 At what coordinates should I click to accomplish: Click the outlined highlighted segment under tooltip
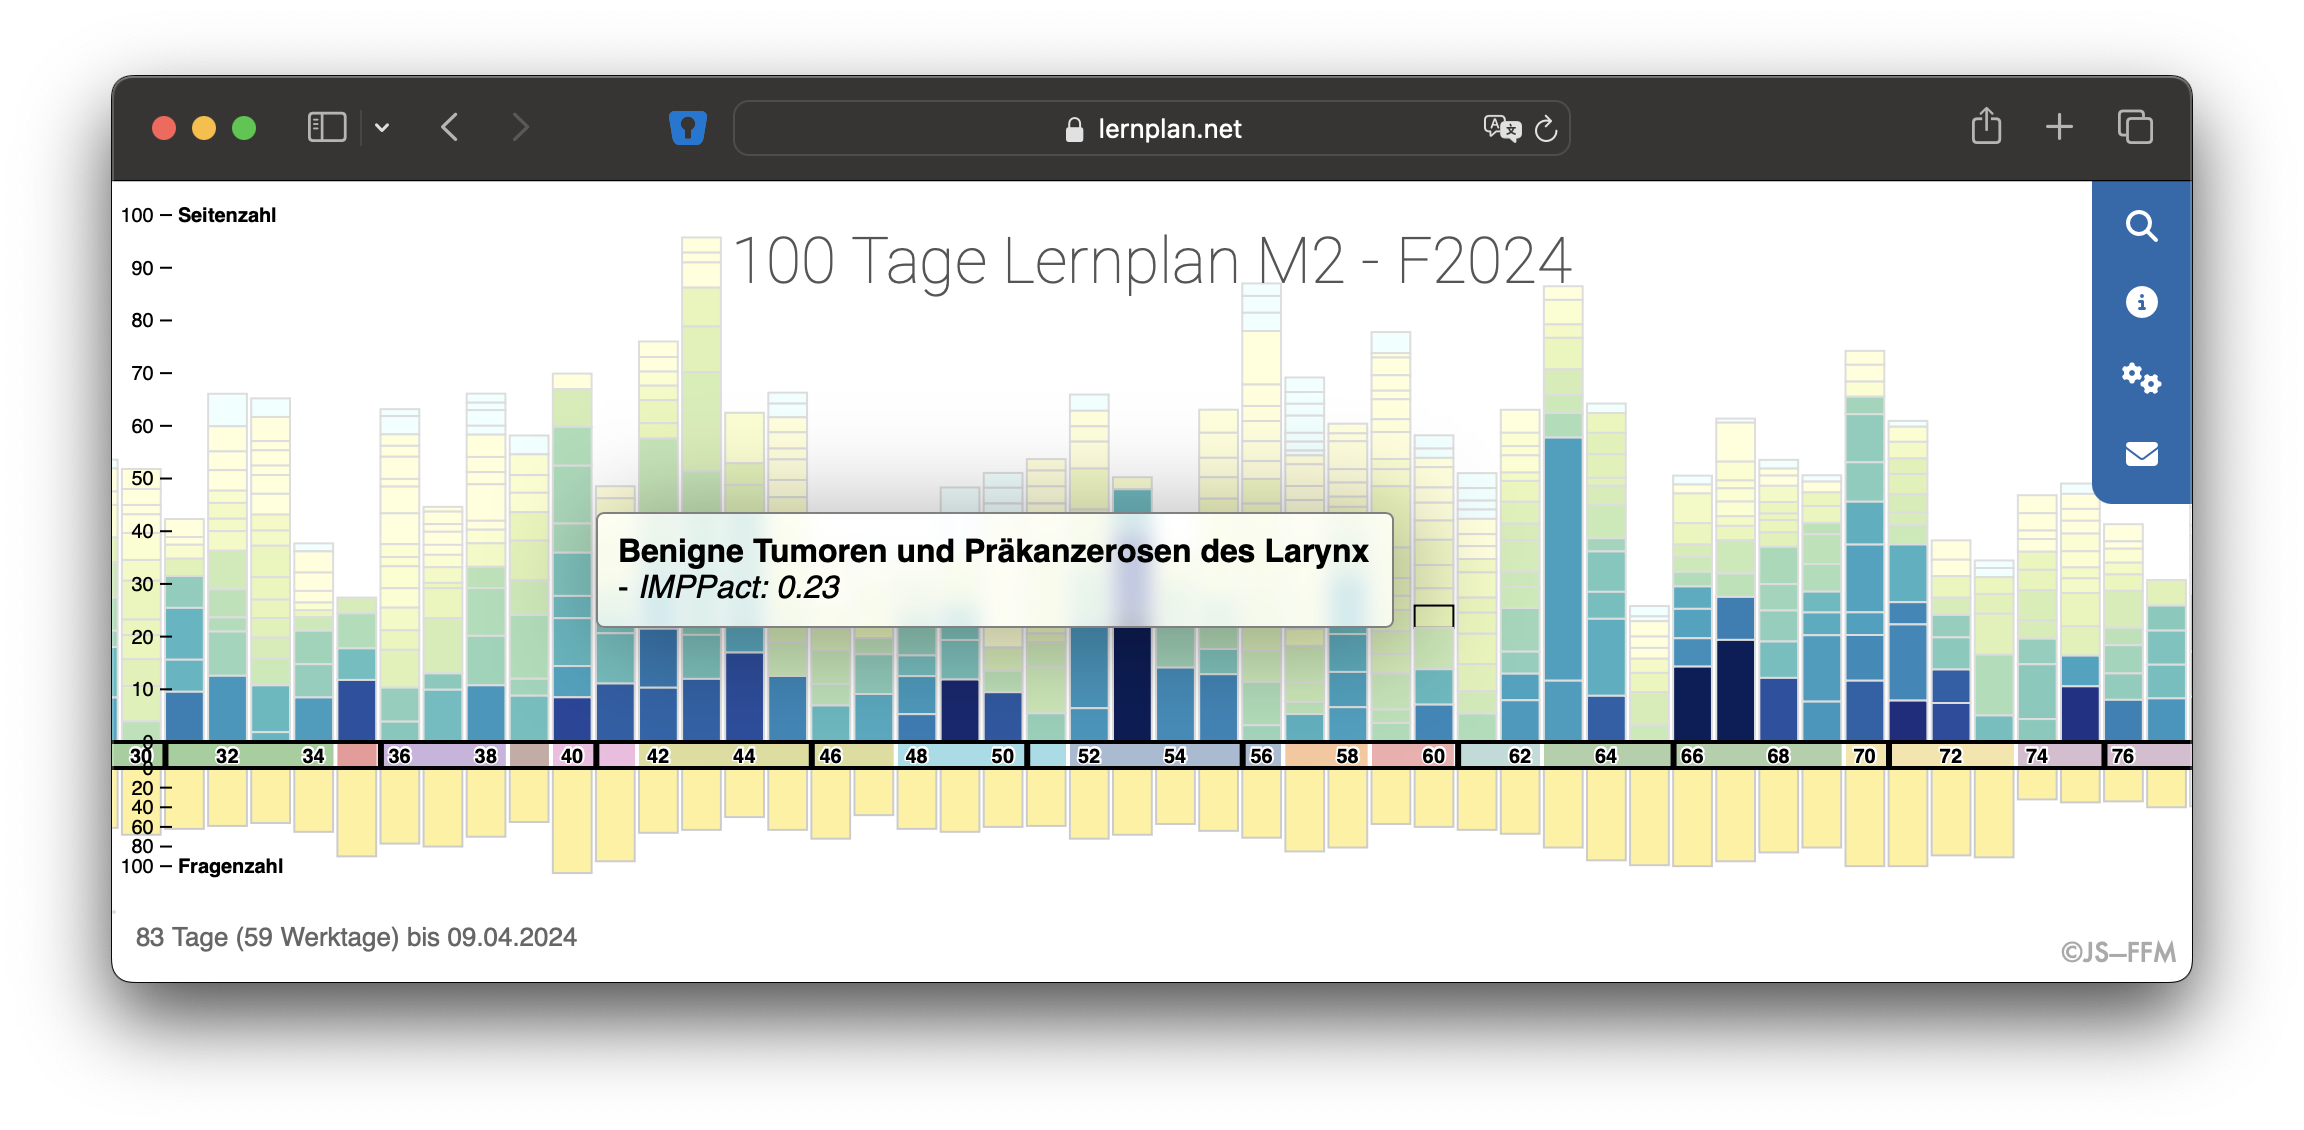tap(1433, 616)
